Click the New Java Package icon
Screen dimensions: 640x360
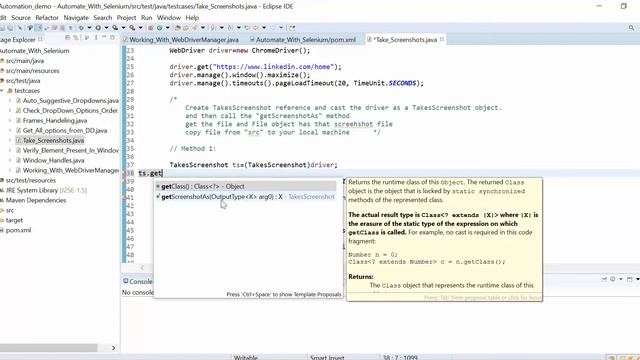151,28
